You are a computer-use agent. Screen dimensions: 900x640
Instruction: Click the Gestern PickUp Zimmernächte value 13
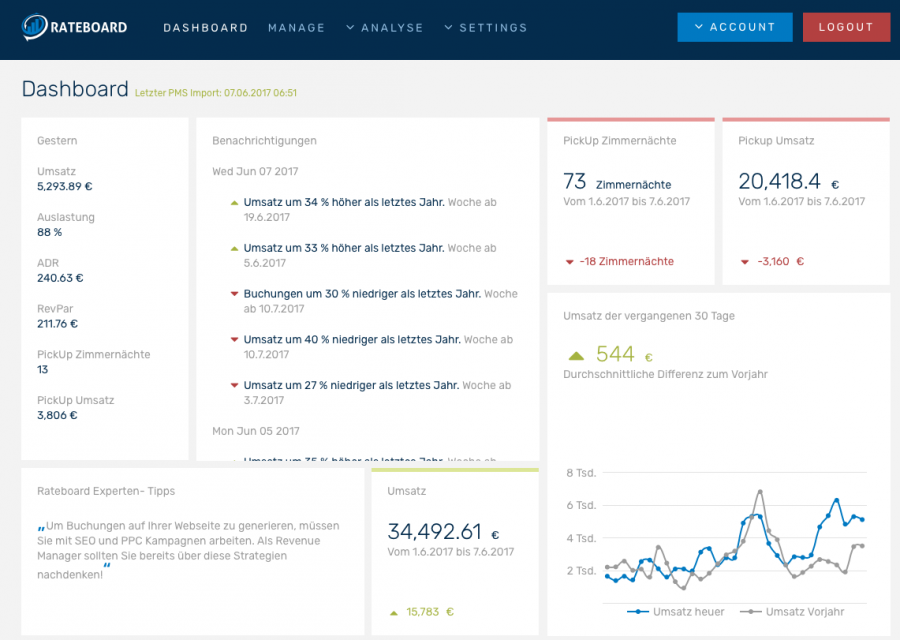(43, 370)
